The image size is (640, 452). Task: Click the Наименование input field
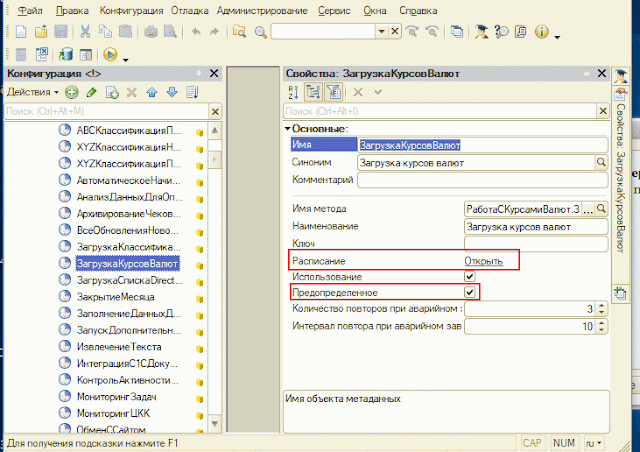click(536, 227)
